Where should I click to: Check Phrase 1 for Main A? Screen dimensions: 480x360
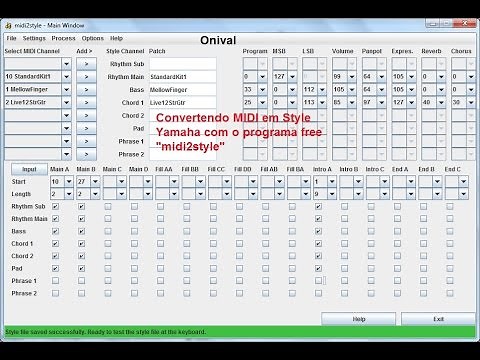pos(55,281)
